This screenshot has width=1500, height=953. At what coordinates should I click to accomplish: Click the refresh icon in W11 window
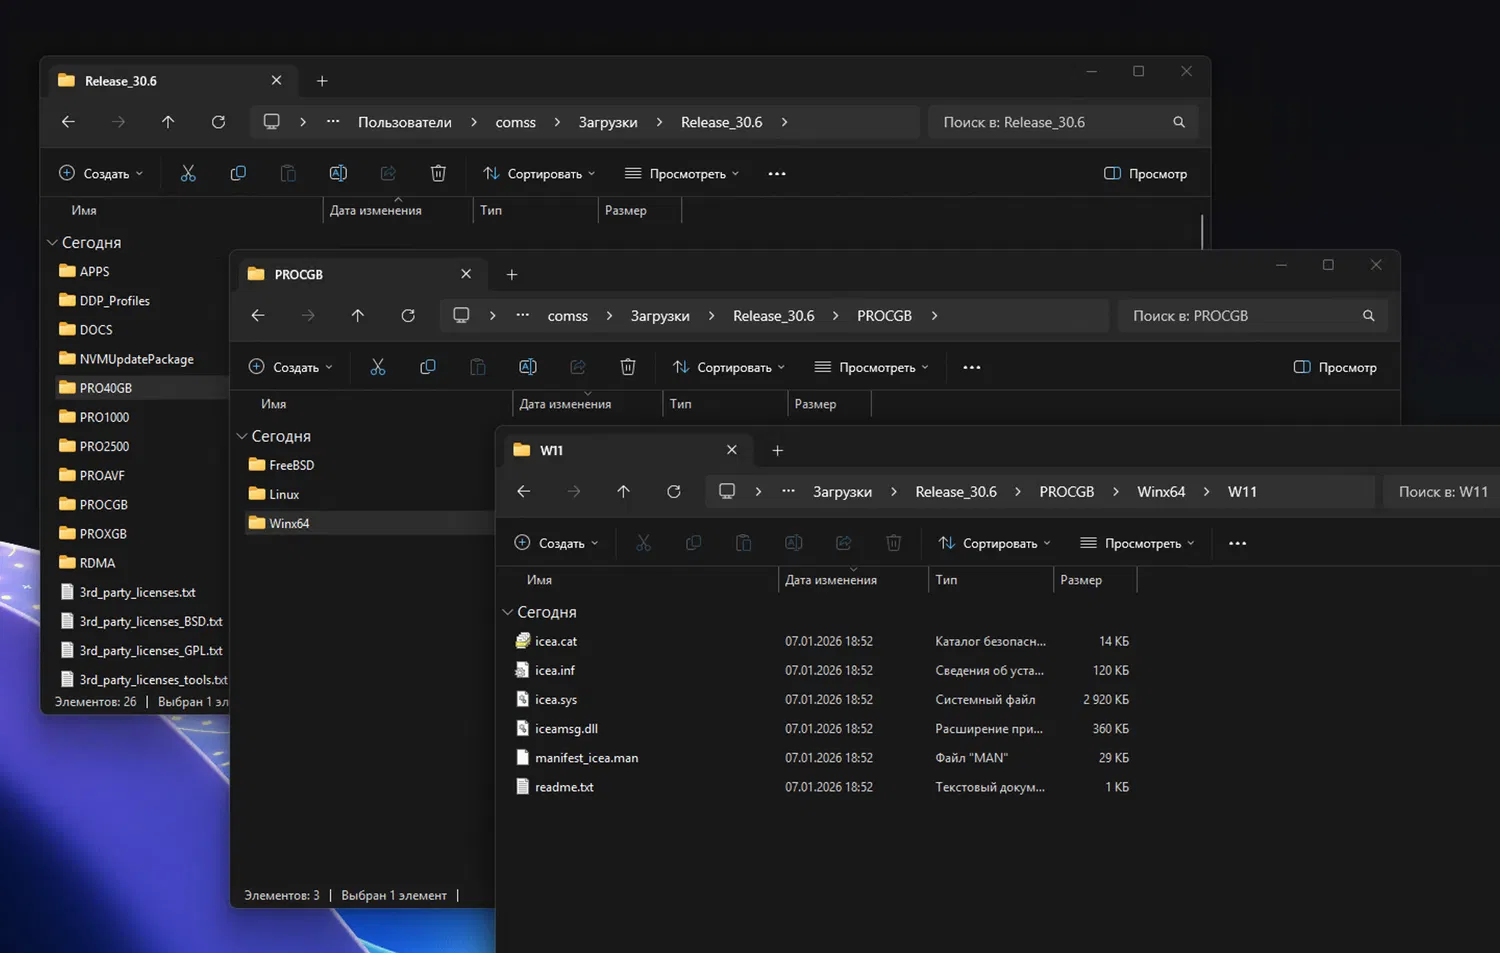coord(674,492)
